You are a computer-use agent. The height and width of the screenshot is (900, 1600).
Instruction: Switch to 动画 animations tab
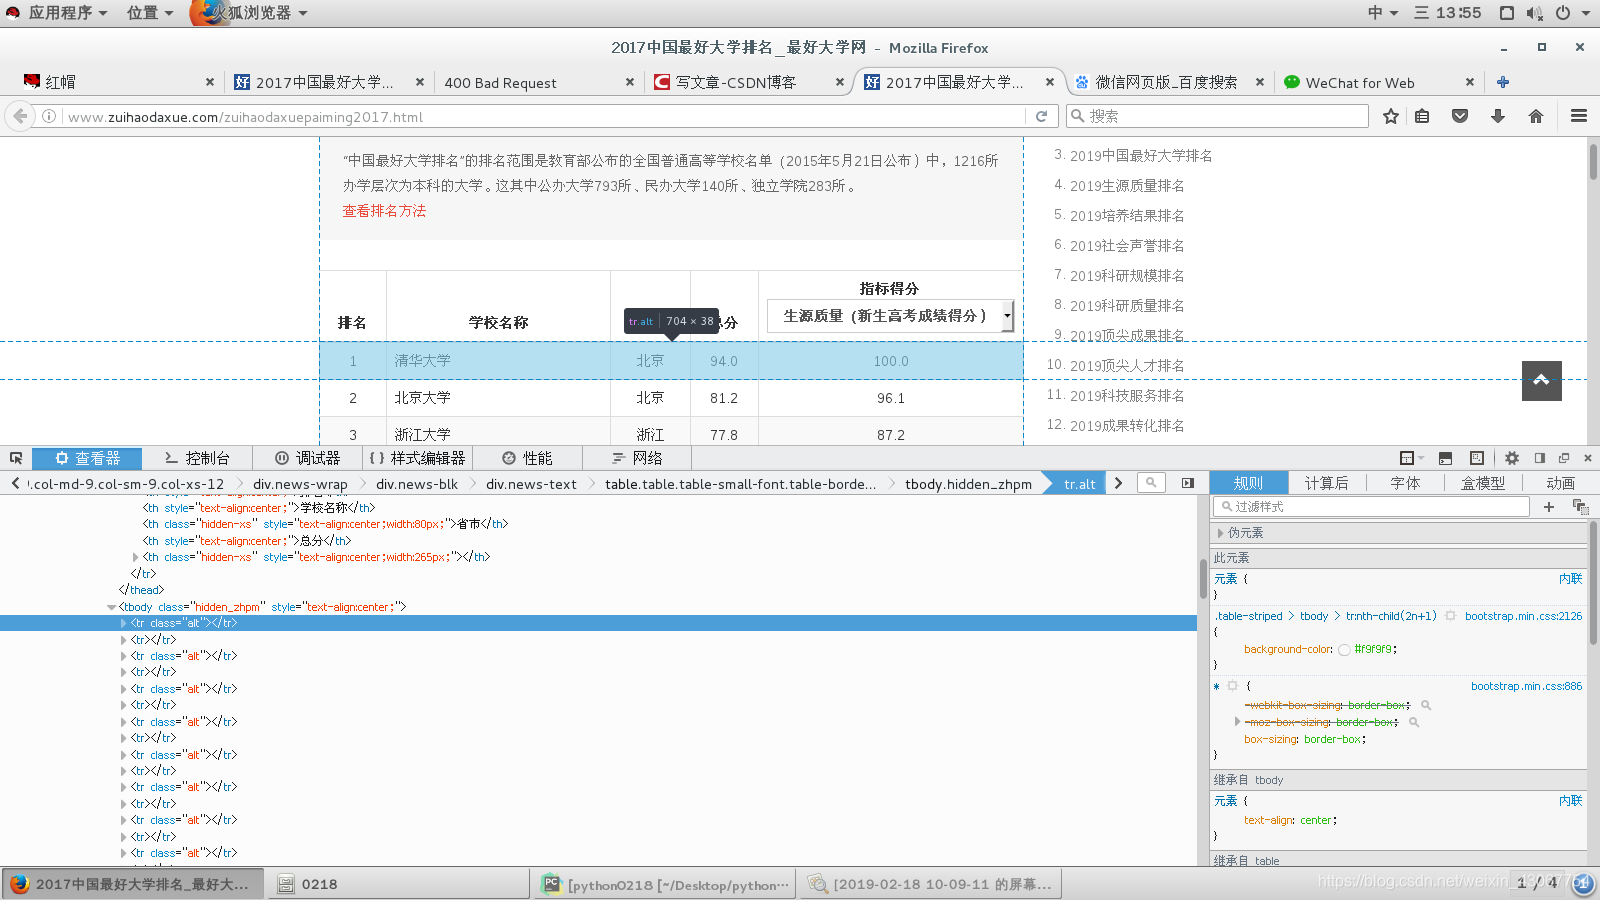pyautogui.click(x=1560, y=483)
